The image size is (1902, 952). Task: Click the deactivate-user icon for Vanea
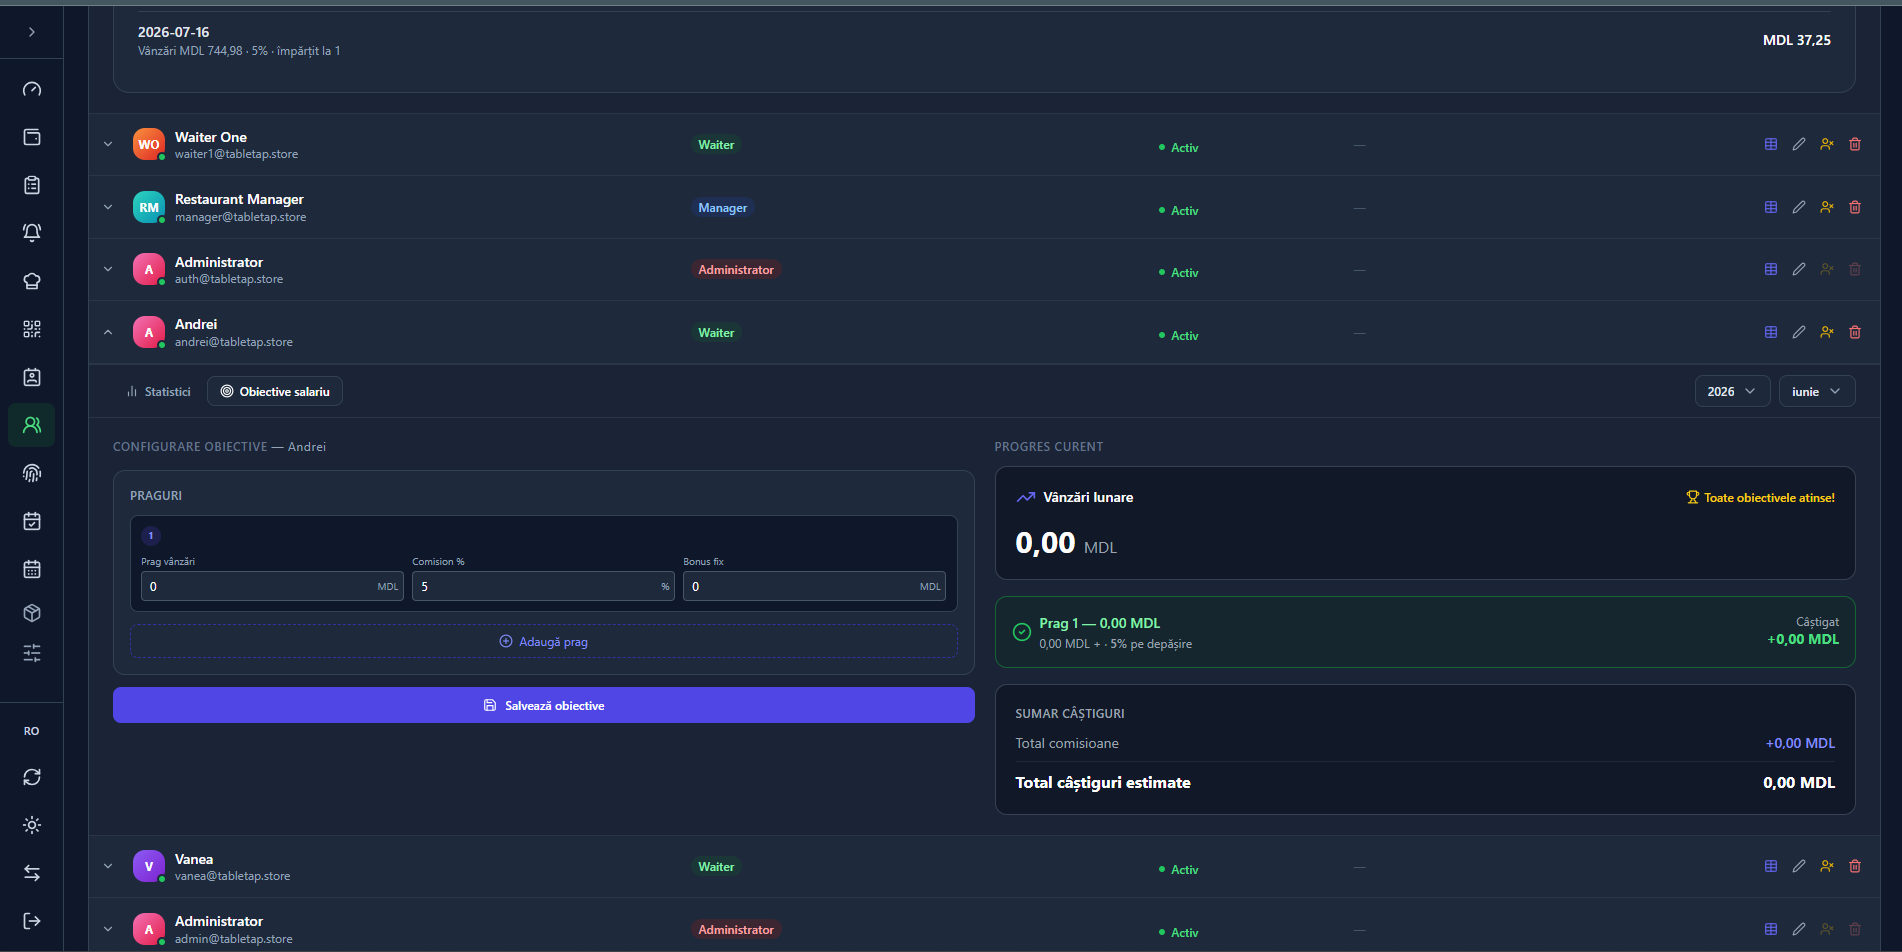pos(1827,866)
